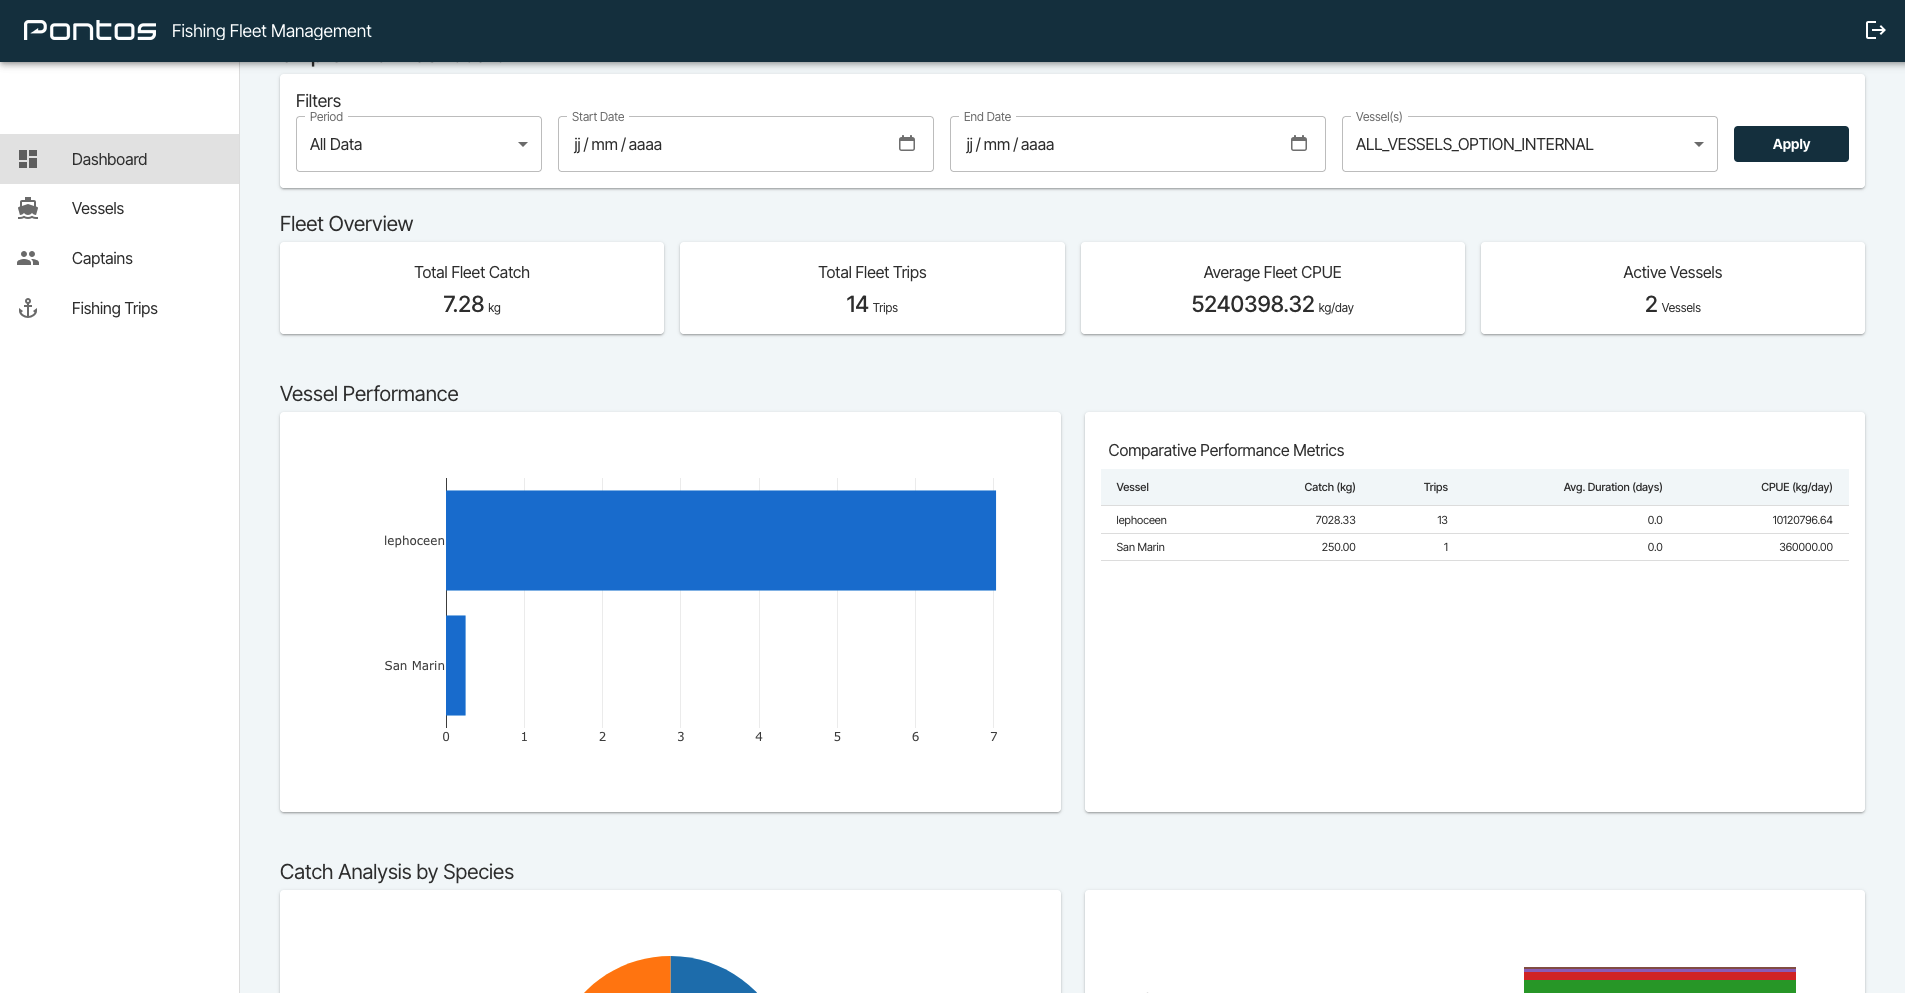The image size is (1905, 993).
Task: Click the Vessels ship icon
Action: (28, 208)
